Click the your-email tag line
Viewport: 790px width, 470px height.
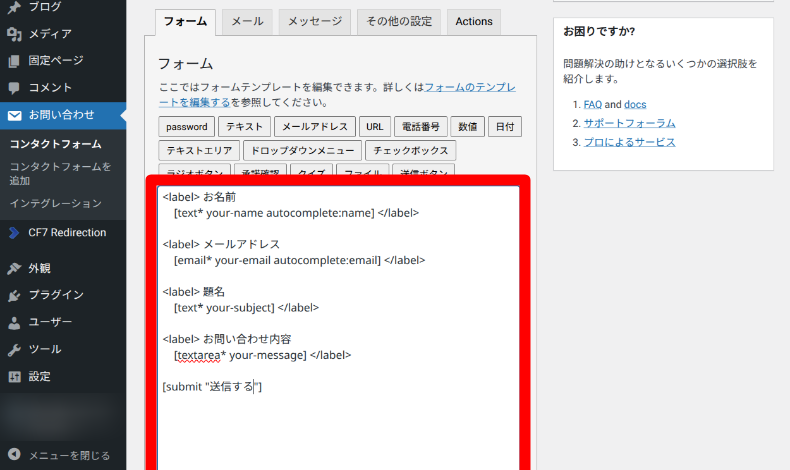[299, 260]
